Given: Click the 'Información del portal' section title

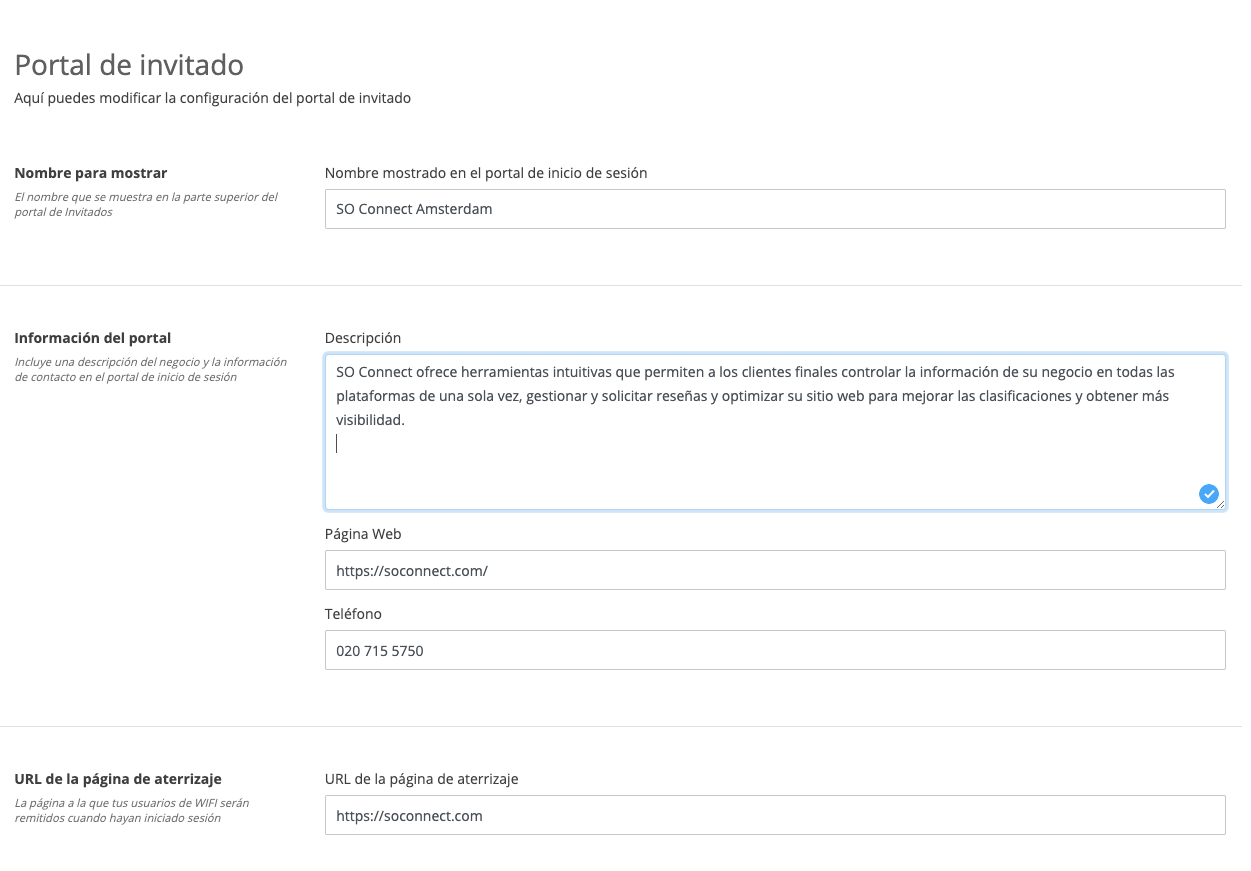Looking at the screenshot, I should click(x=93, y=338).
